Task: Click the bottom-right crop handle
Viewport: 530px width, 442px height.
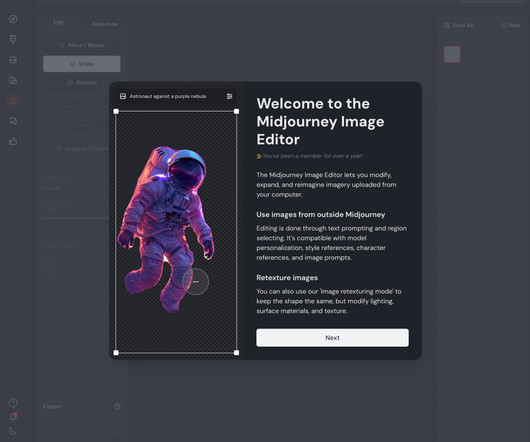Action: [x=237, y=353]
